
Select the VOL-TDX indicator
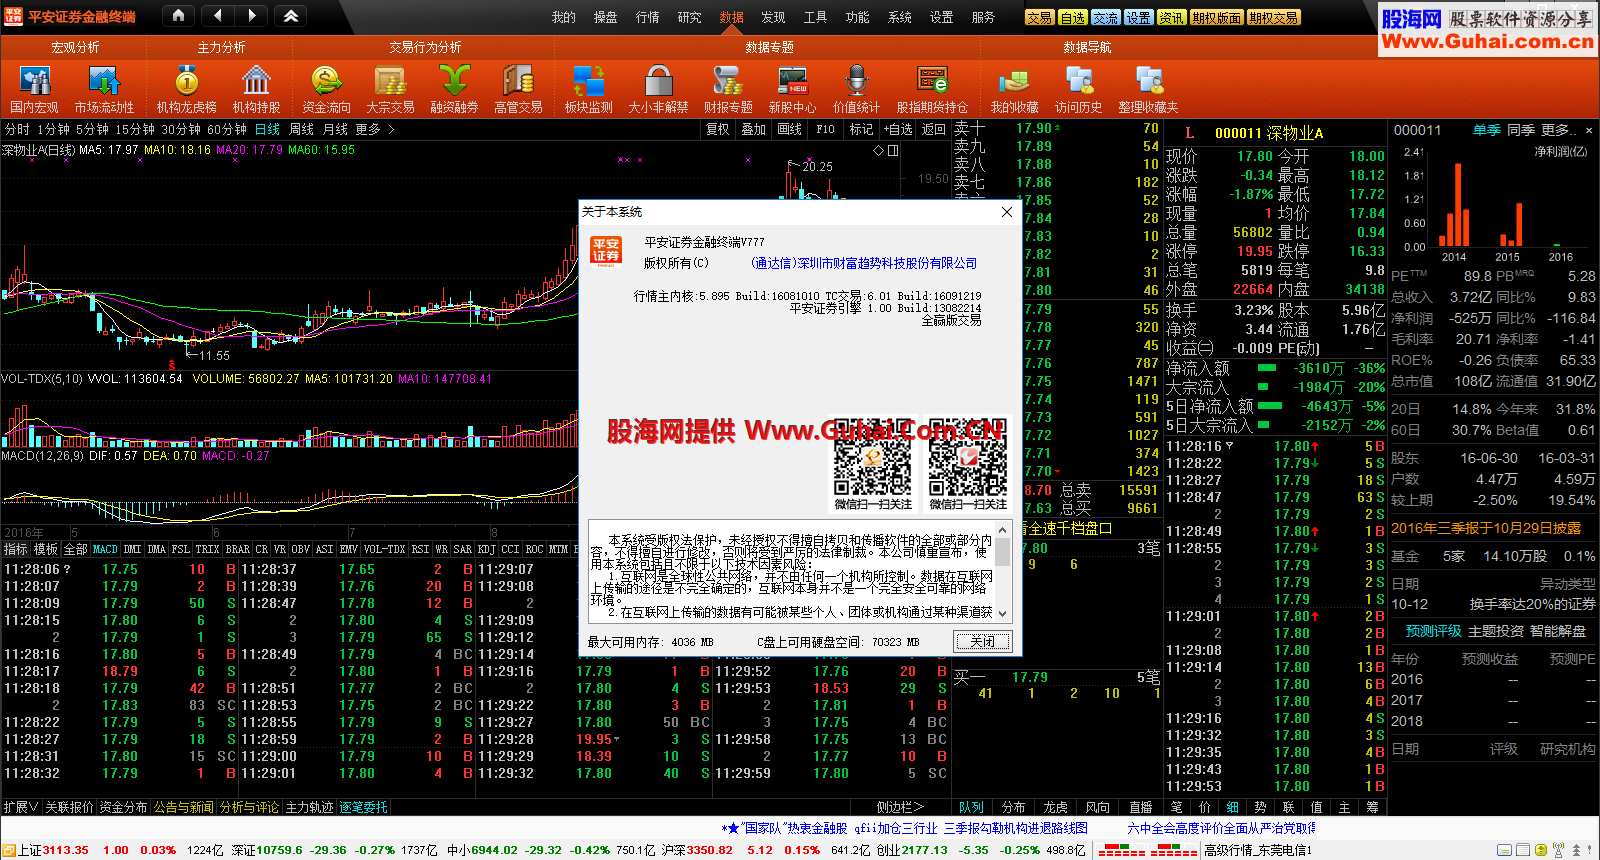[x=384, y=549]
